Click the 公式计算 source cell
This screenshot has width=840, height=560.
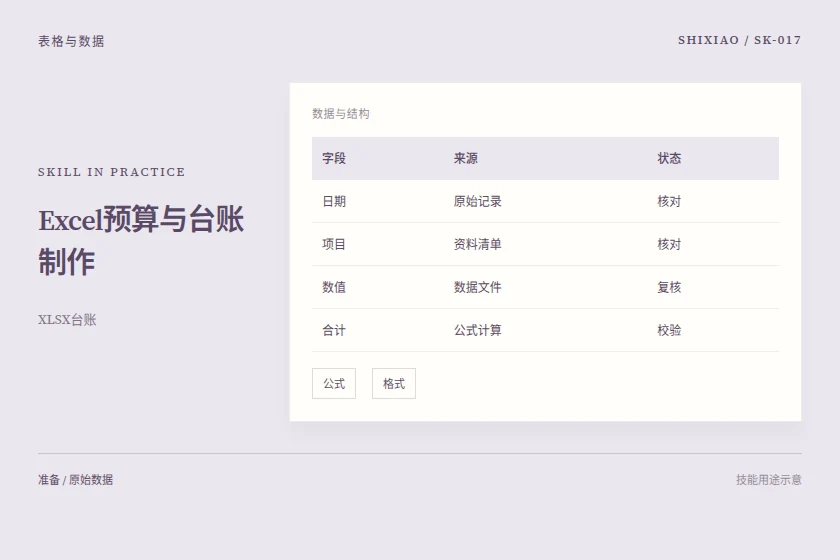coord(477,330)
